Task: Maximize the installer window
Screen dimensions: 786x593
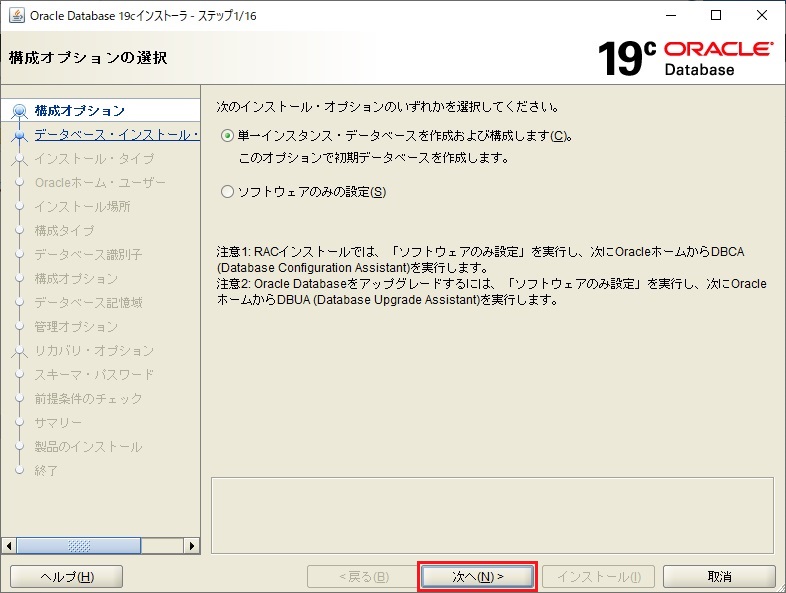Action: click(716, 16)
